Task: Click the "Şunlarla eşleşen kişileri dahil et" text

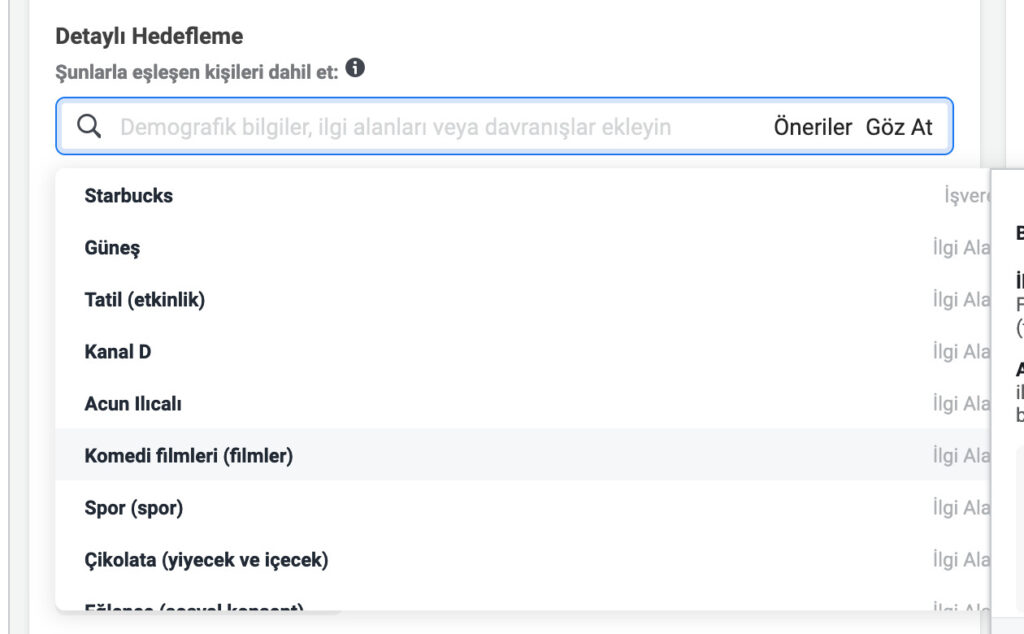Action: click(196, 71)
